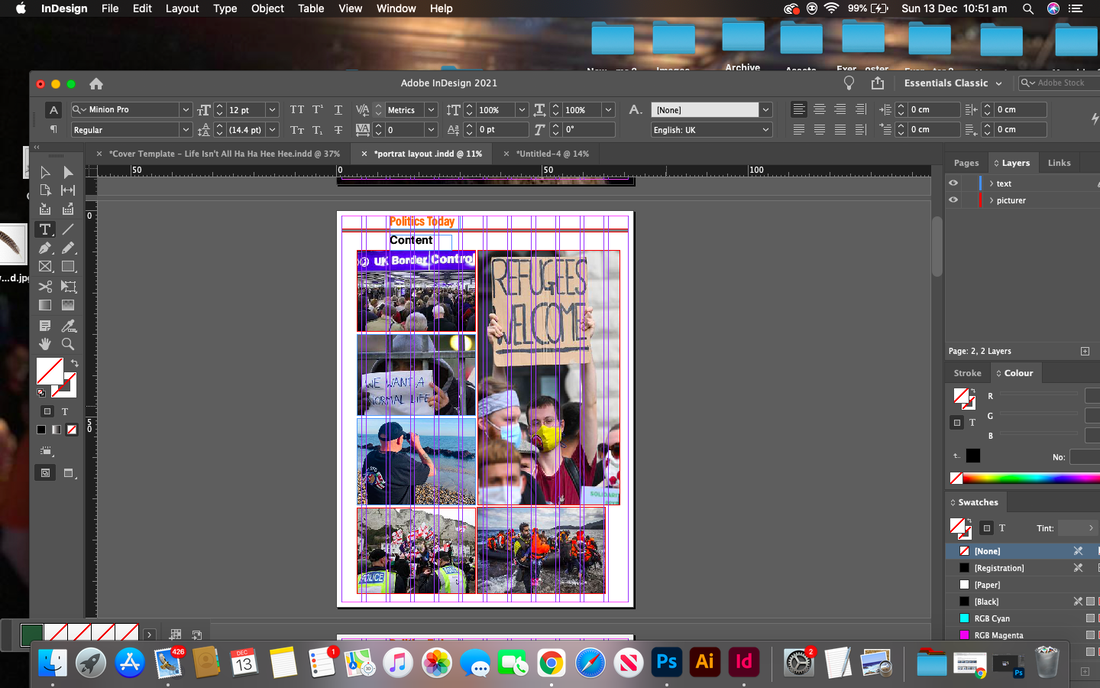Switch to the Cover Template document tab
This screenshot has height=688, width=1100.
[x=224, y=154]
